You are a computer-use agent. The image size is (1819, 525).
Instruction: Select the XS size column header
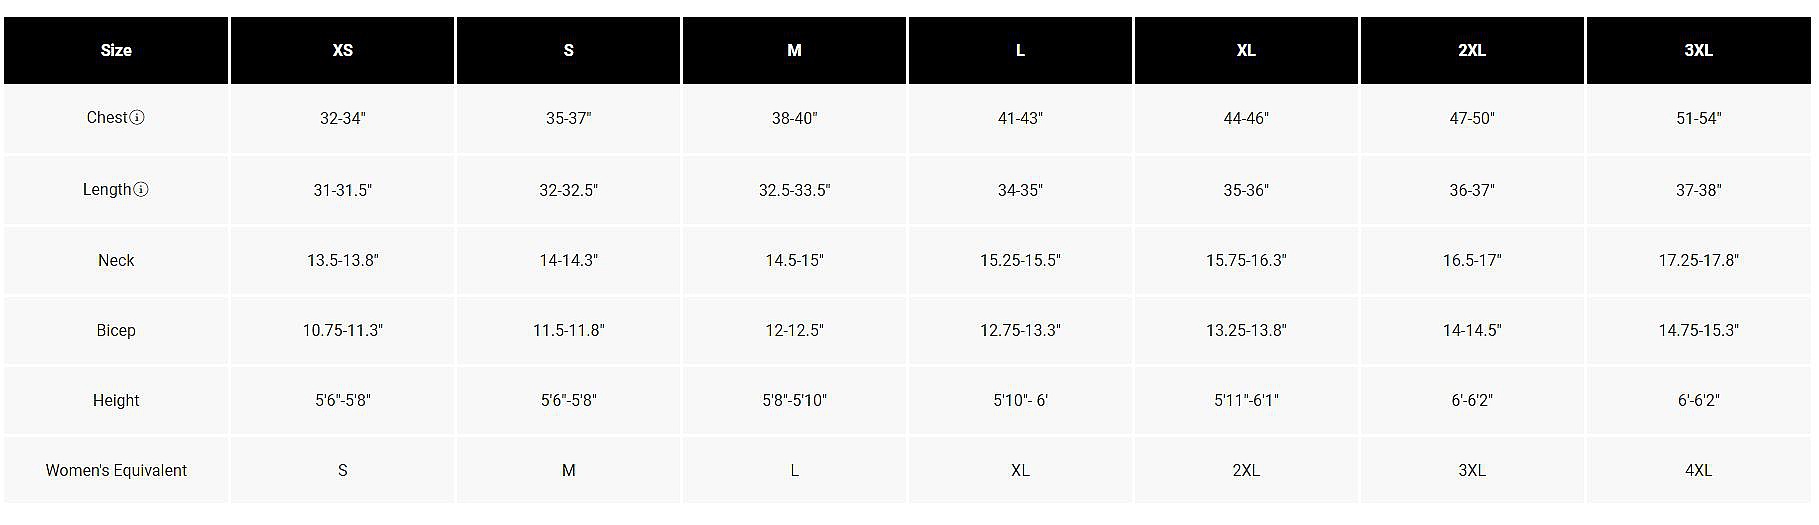point(342,50)
